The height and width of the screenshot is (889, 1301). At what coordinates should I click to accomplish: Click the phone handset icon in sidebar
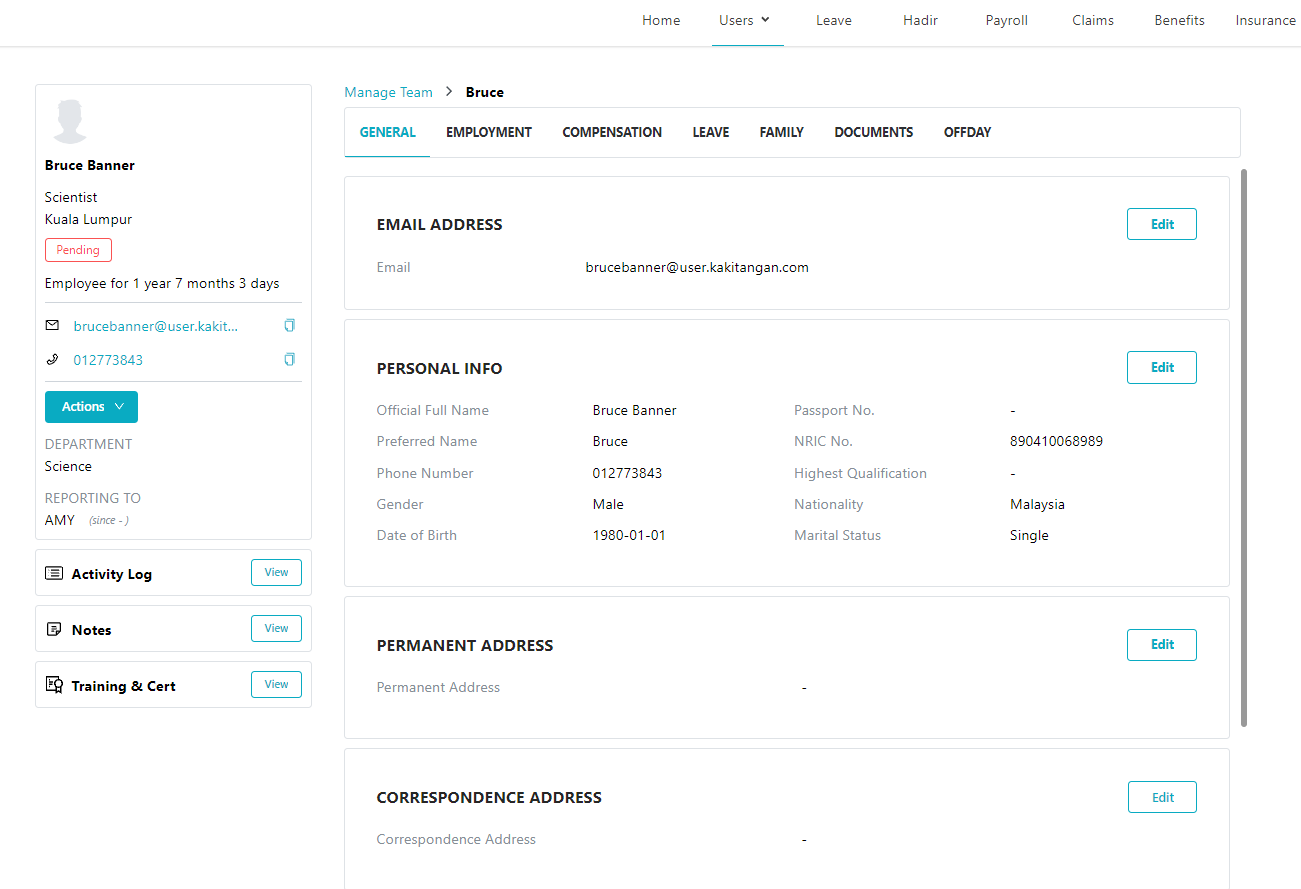53,359
